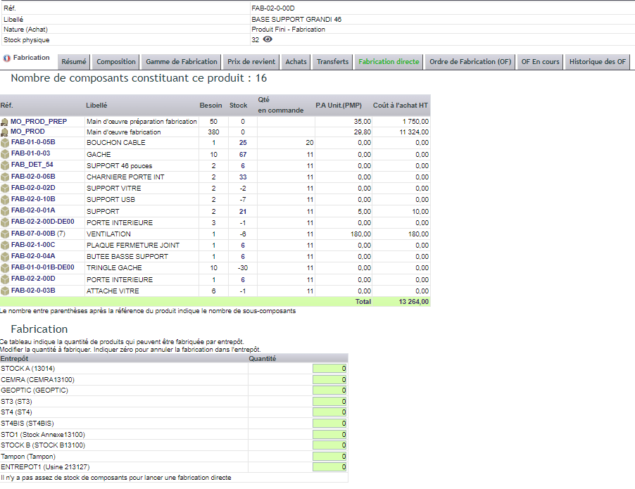The height and width of the screenshot is (489, 635).
Task: Click the ST4BIS quantity field
Action: point(329,423)
